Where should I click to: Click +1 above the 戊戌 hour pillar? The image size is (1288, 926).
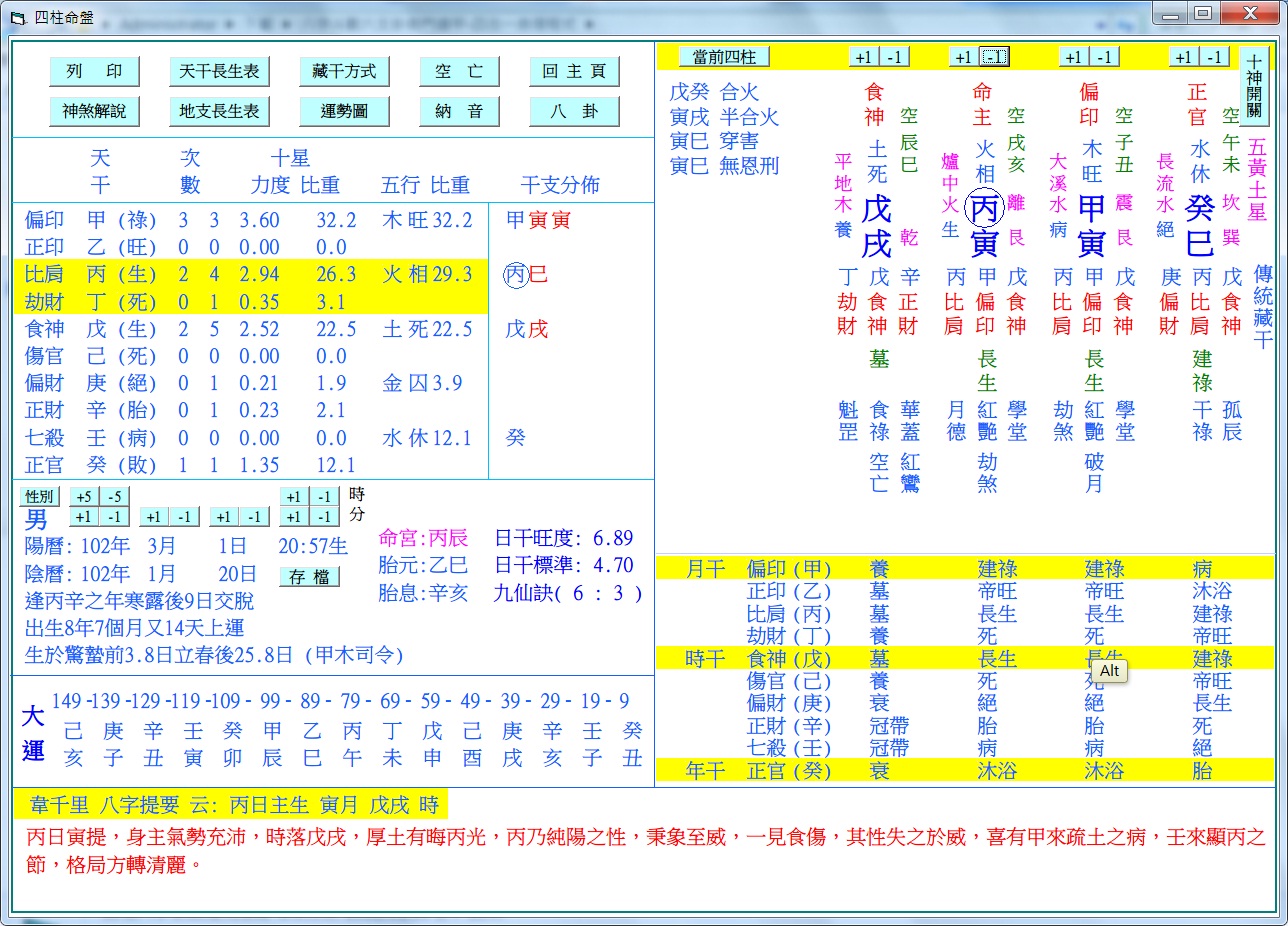[864, 57]
